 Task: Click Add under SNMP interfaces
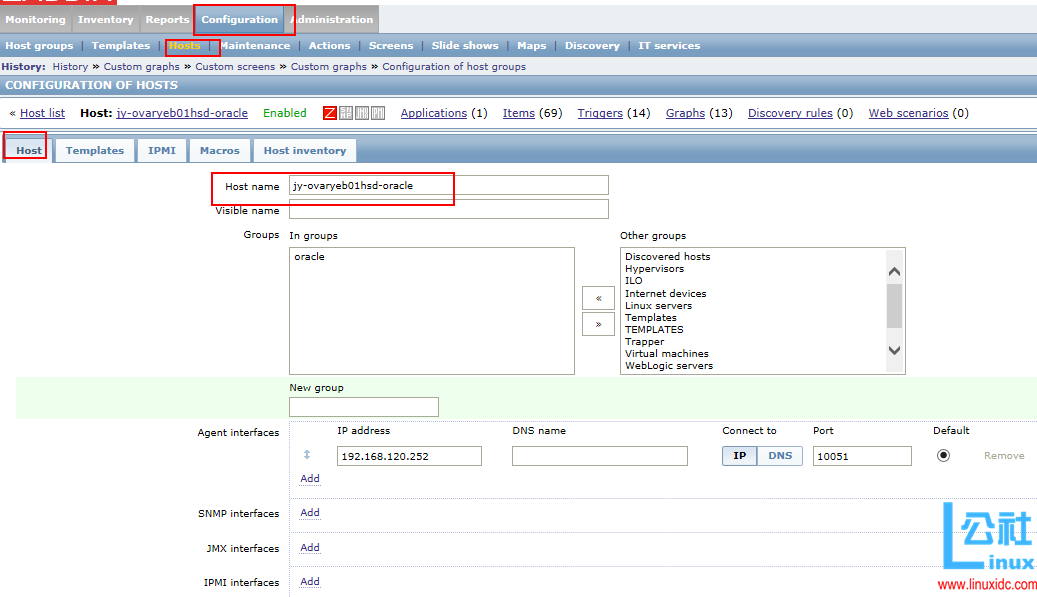[x=309, y=513]
